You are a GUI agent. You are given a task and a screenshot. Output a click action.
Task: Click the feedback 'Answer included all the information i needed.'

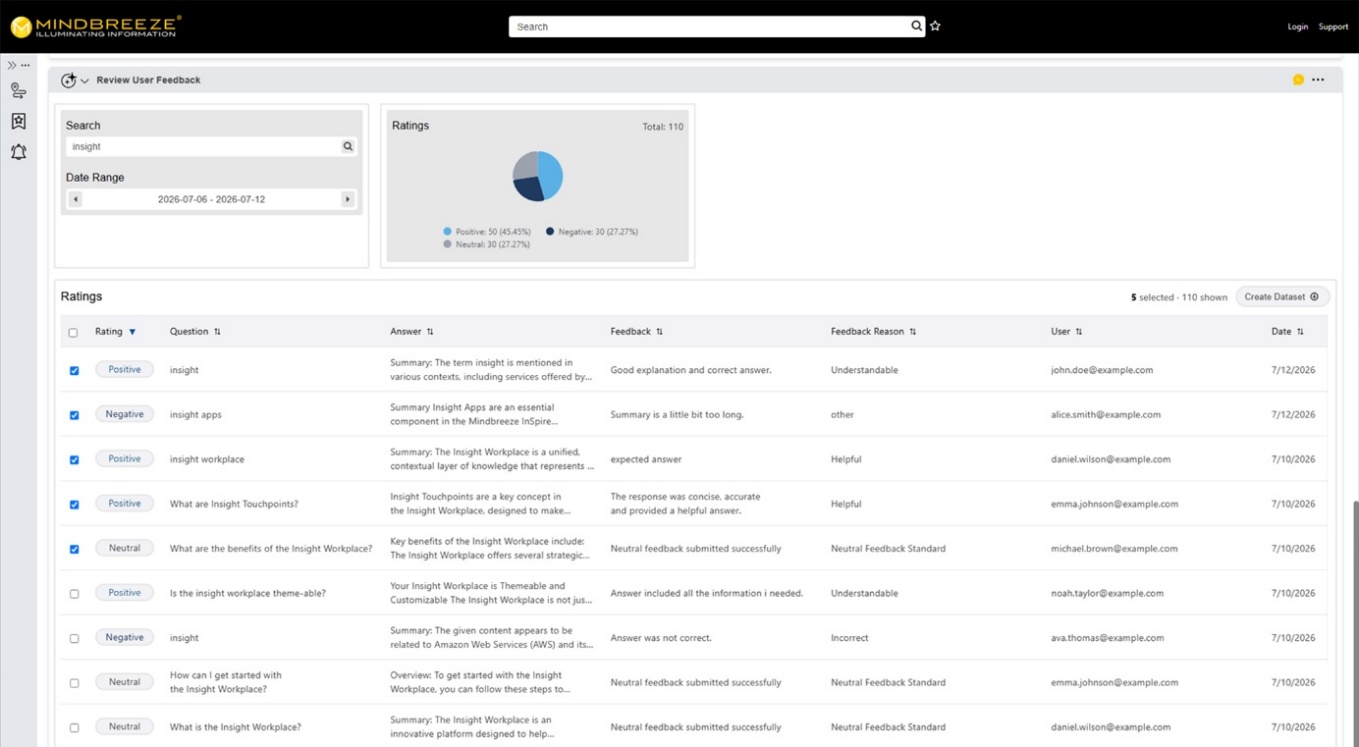pyautogui.click(x=707, y=593)
